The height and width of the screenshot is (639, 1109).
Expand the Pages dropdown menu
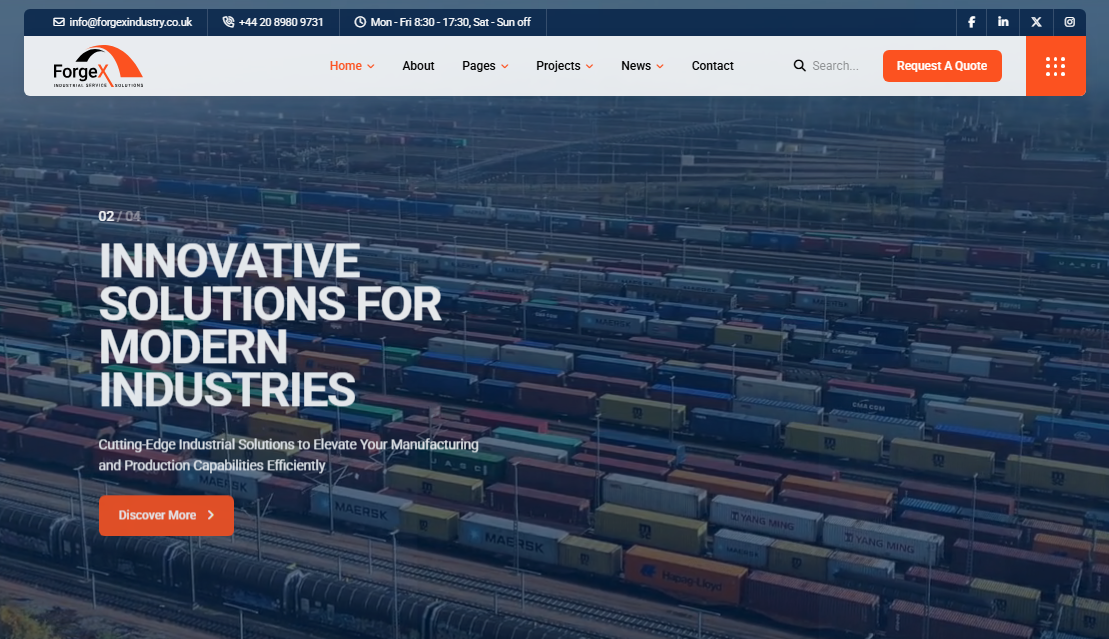point(485,66)
